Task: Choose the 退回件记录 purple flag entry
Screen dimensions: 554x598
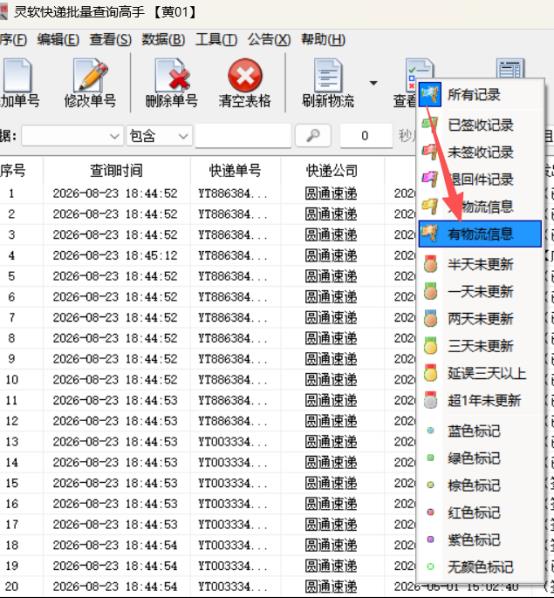Action: click(480, 179)
